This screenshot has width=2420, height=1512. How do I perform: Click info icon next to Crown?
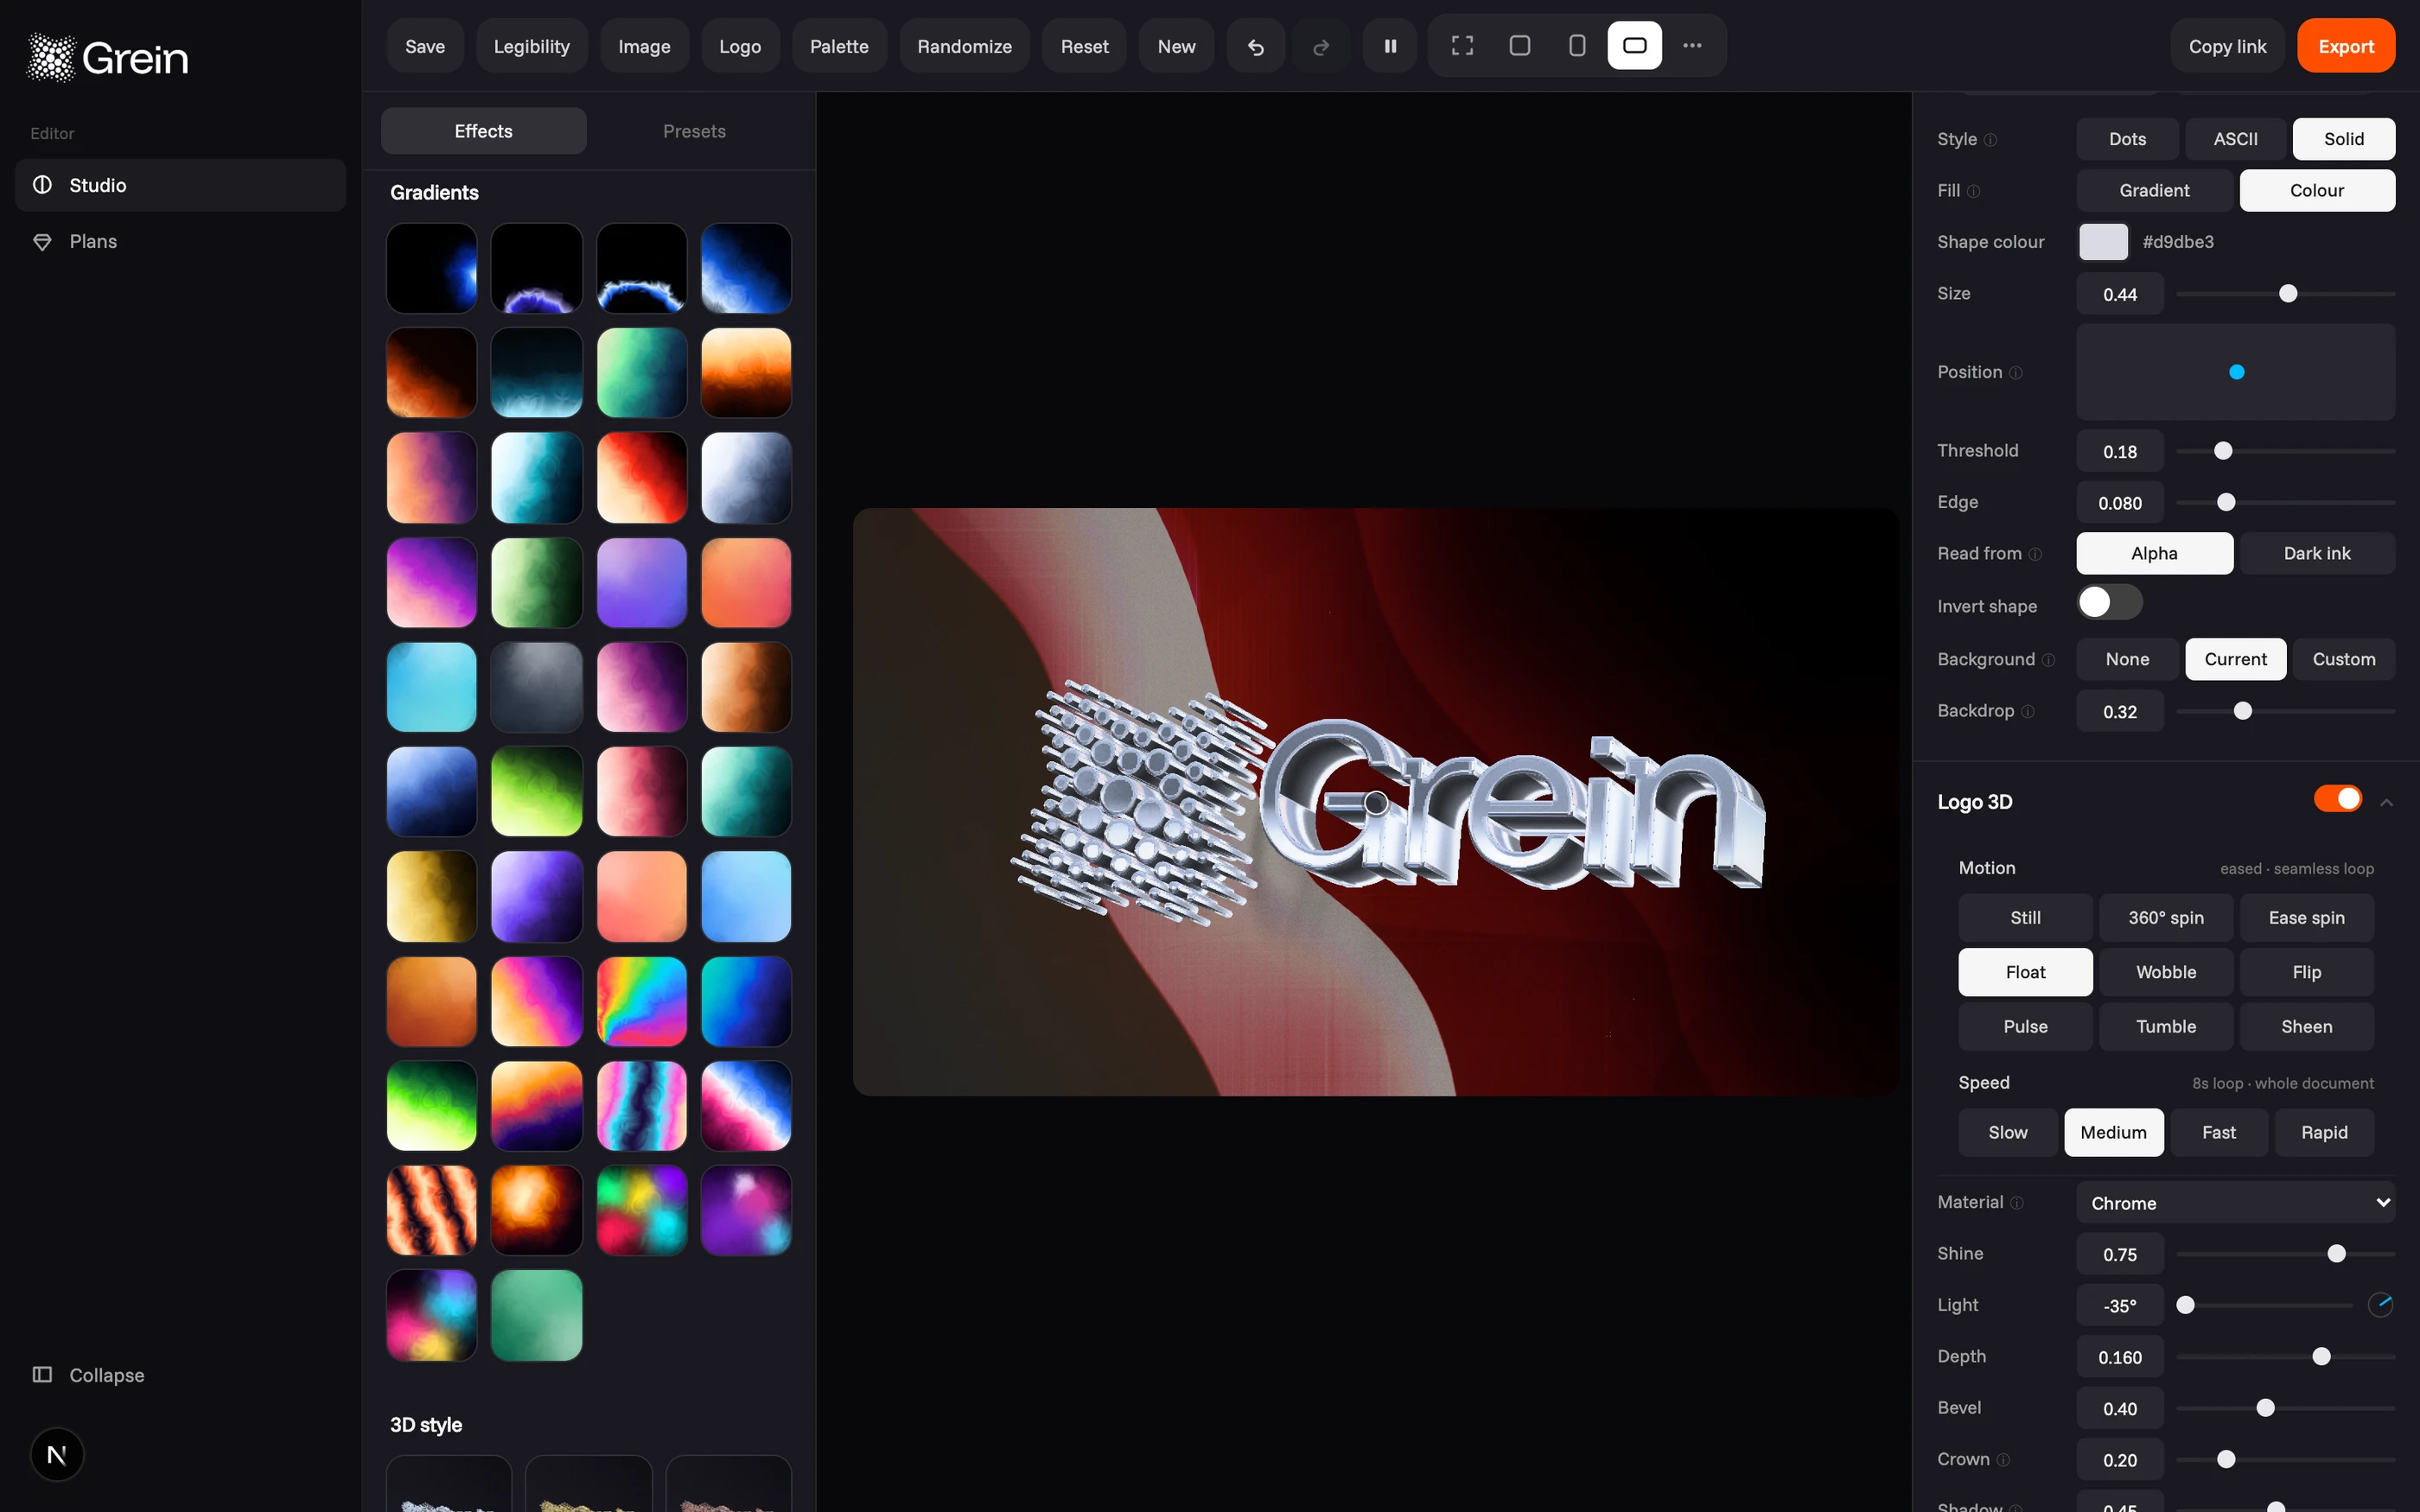pos(2003,1460)
